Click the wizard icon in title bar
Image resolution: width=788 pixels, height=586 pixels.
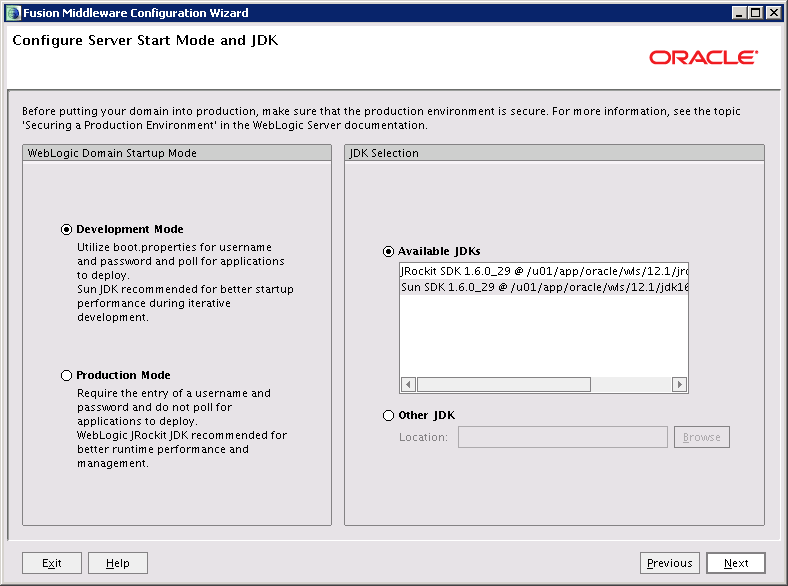(12, 12)
